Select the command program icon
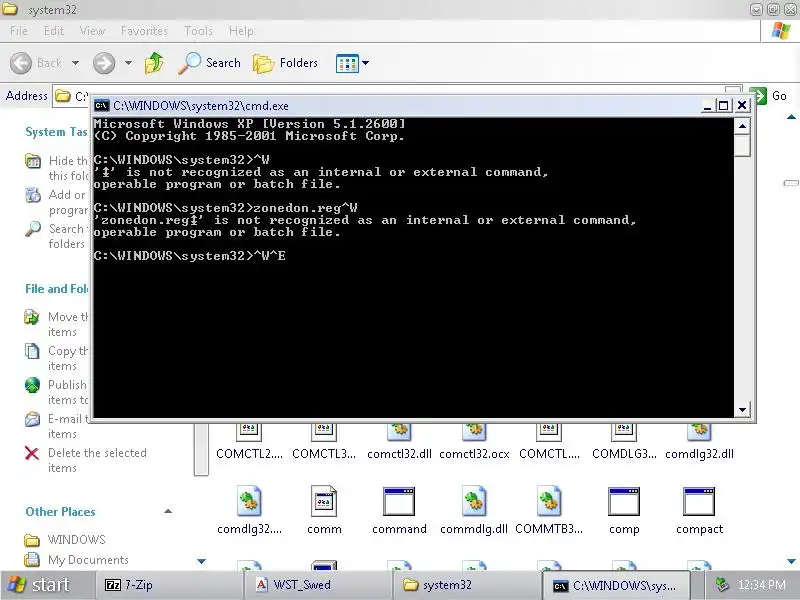 (399, 501)
